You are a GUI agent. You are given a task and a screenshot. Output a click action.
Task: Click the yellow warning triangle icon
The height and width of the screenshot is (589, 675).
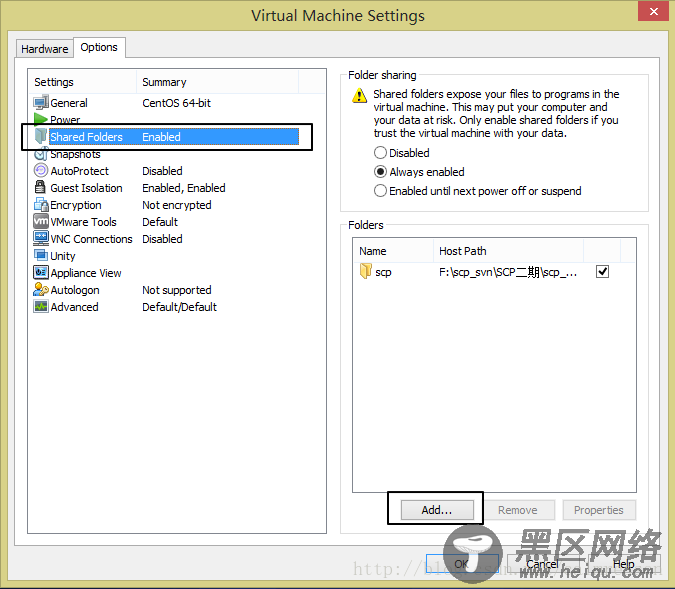[x=359, y=95]
